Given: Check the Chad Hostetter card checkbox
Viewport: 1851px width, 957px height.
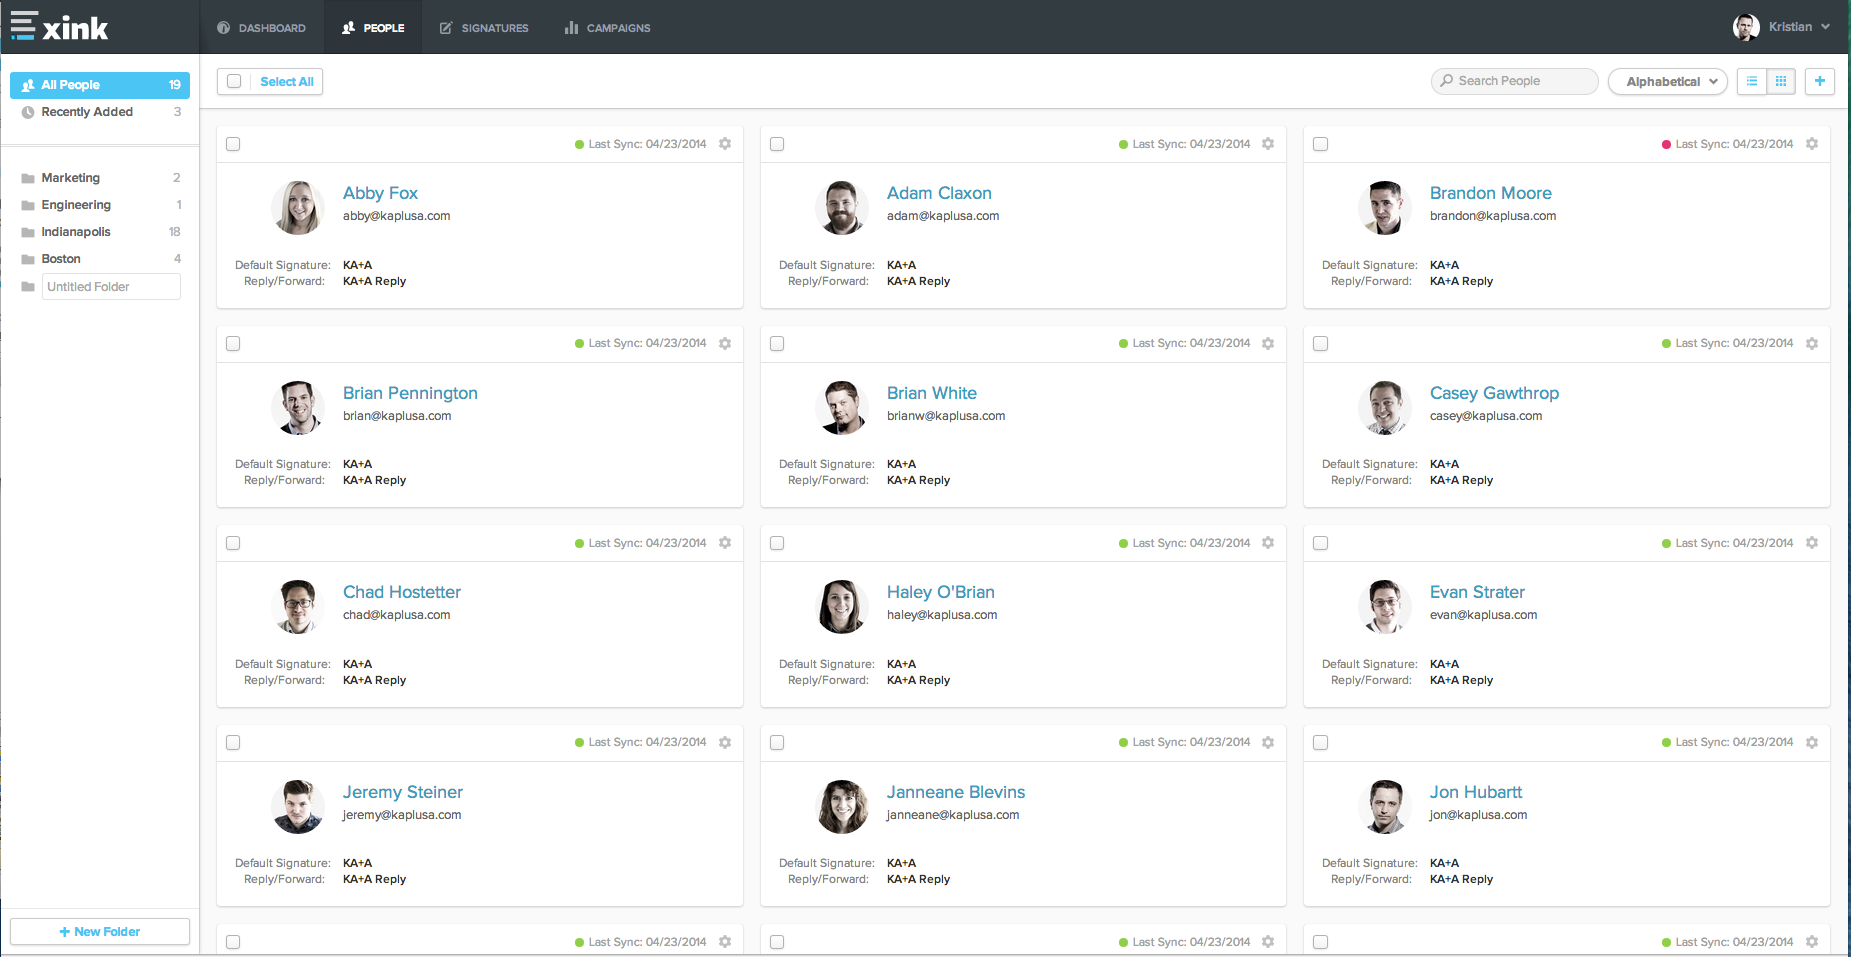Looking at the screenshot, I should pyautogui.click(x=233, y=543).
